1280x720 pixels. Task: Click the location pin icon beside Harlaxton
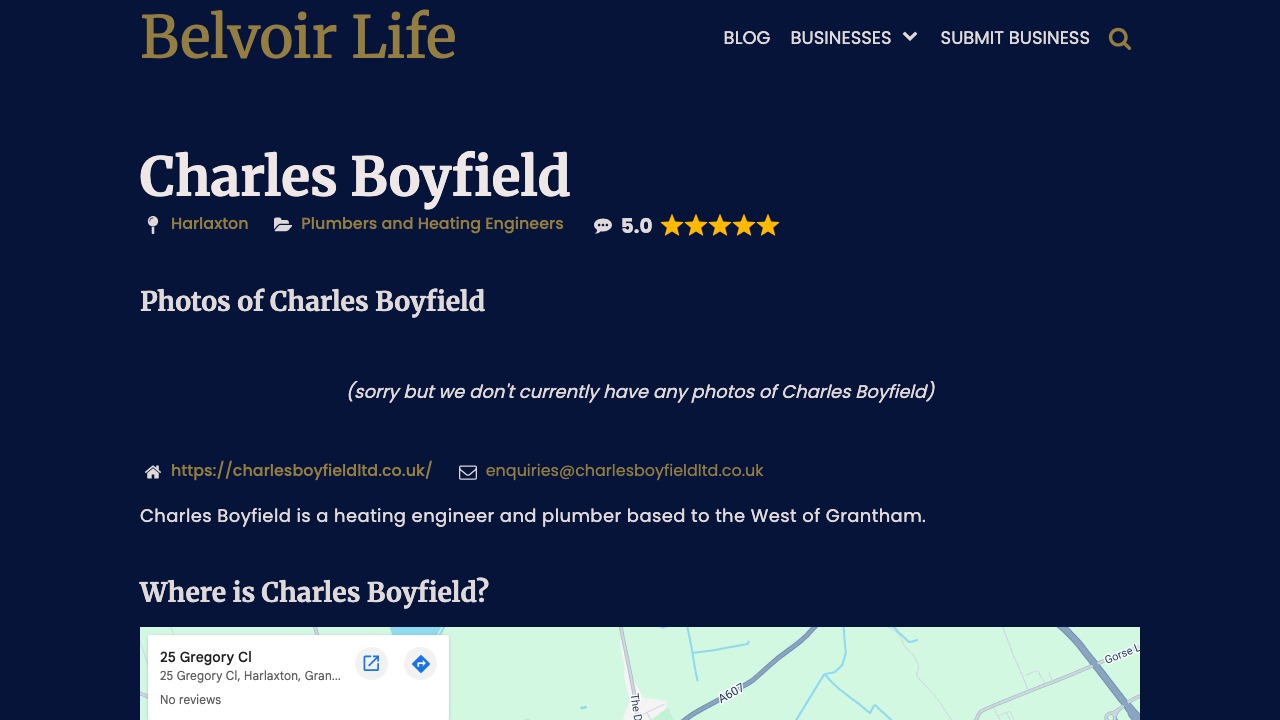152,224
